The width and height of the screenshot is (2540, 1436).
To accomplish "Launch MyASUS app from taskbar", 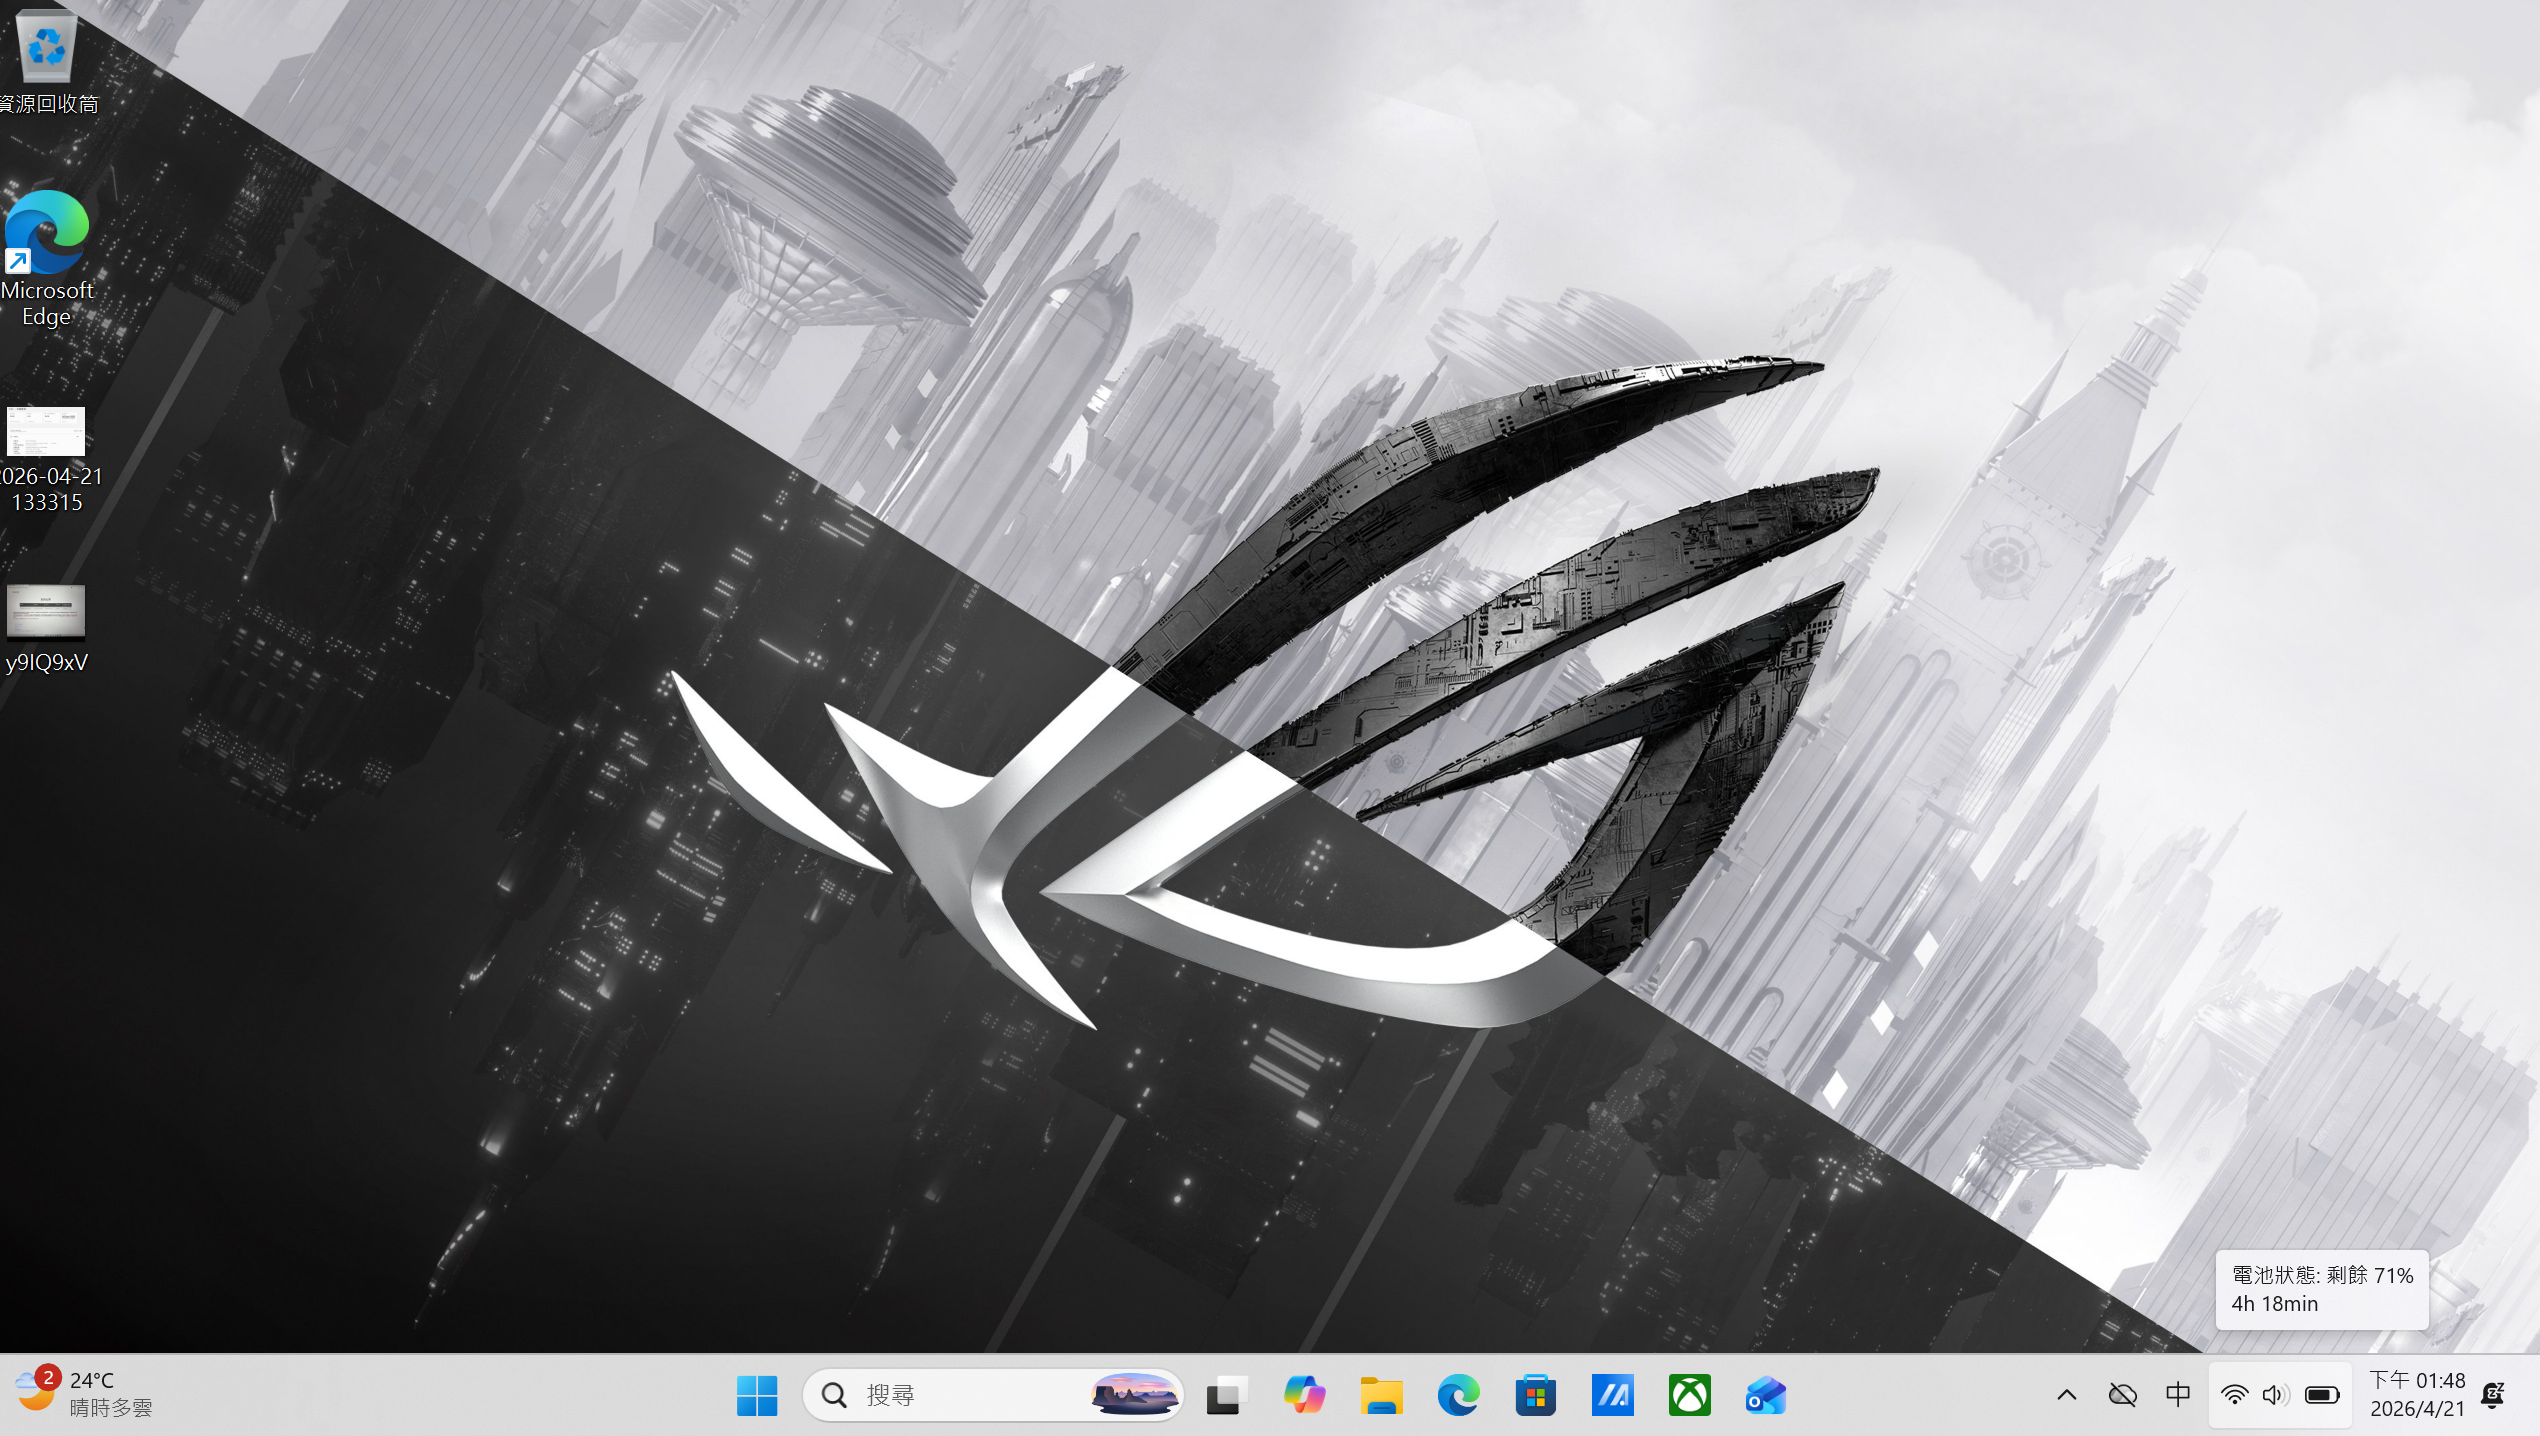I will tap(1612, 1395).
